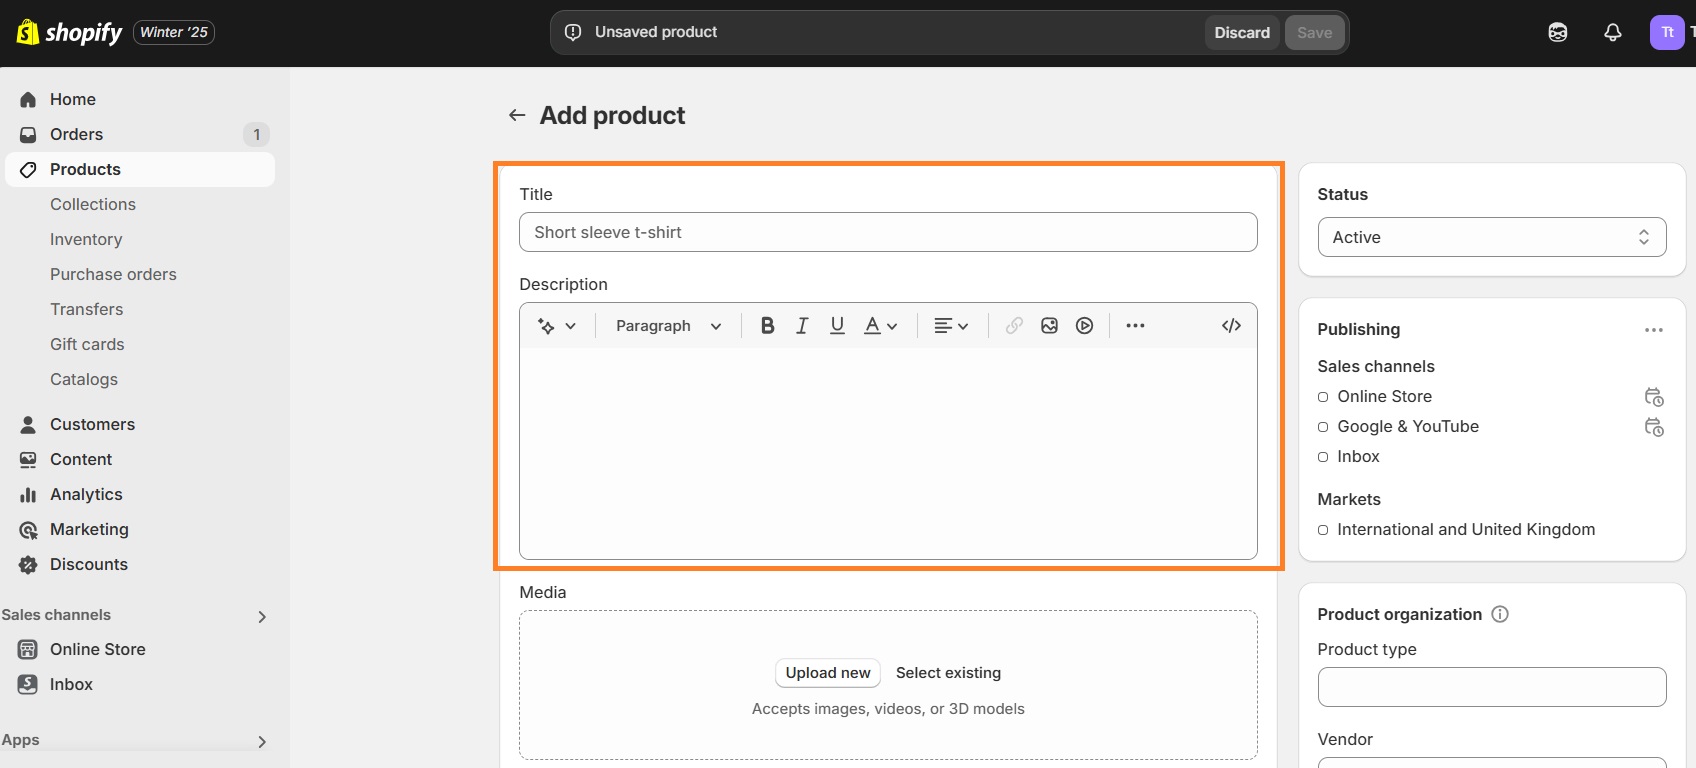Expand the Apps section
Viewport: 1696px width, 768px height.
click(262, 742)
